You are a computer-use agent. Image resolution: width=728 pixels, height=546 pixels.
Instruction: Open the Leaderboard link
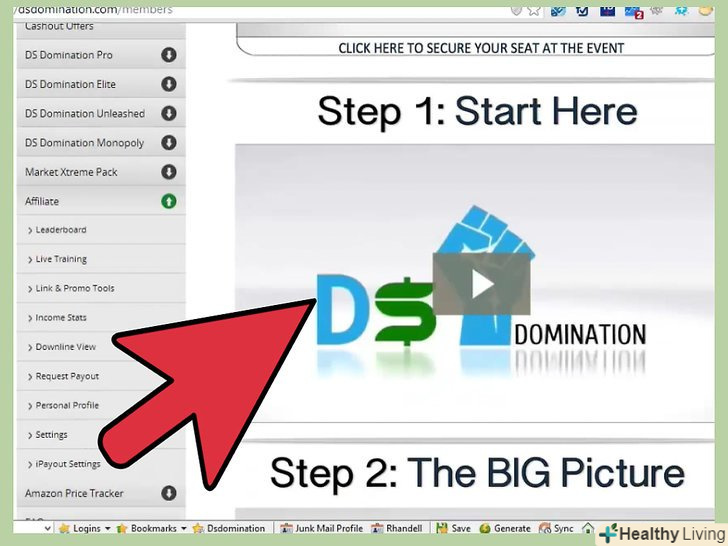(x=61, y=230)
